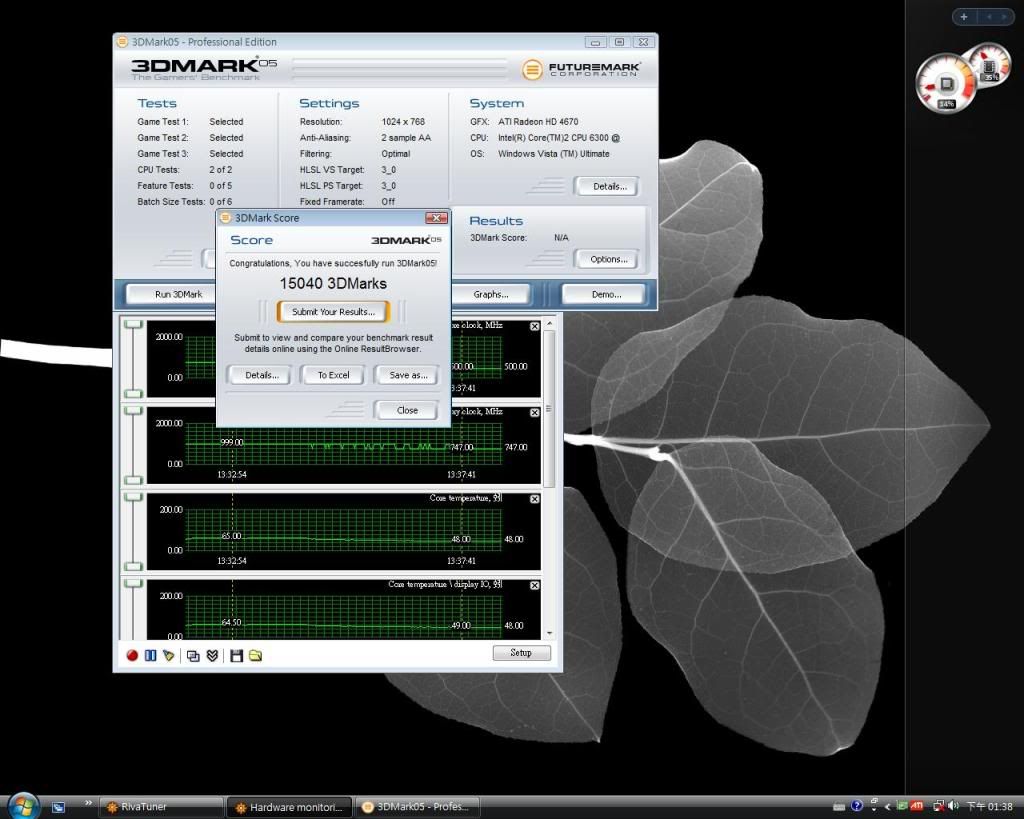Switch to Hardware monitoring taskbar button

[x=289, y=807]
